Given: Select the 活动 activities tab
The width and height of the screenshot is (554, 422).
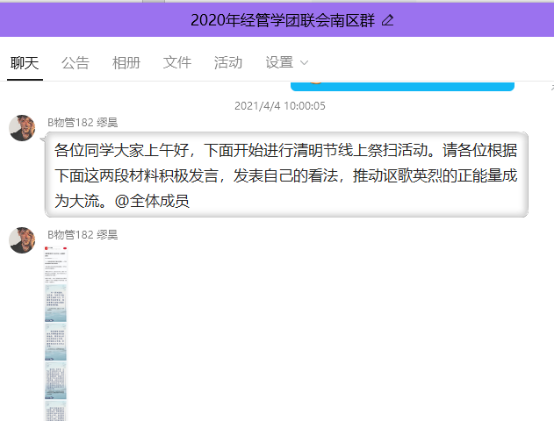Looking at the screenshot, I should tap(228, 63).
